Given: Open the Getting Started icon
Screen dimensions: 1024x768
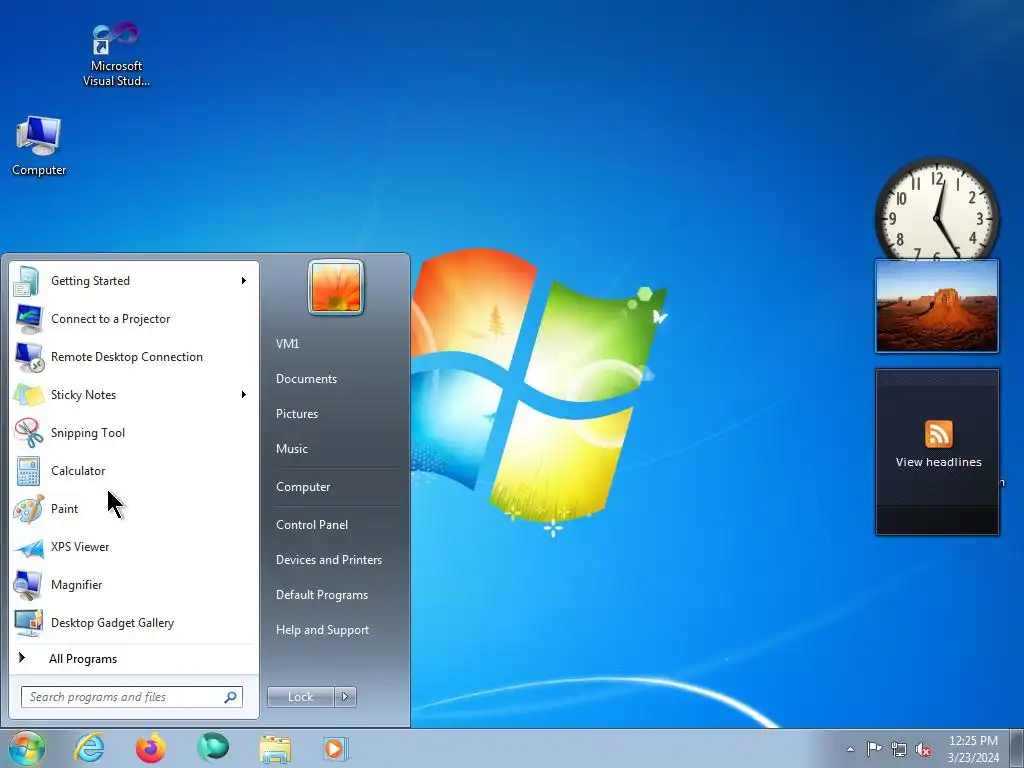Looking at the screenshot, I should tap(28, 281).
